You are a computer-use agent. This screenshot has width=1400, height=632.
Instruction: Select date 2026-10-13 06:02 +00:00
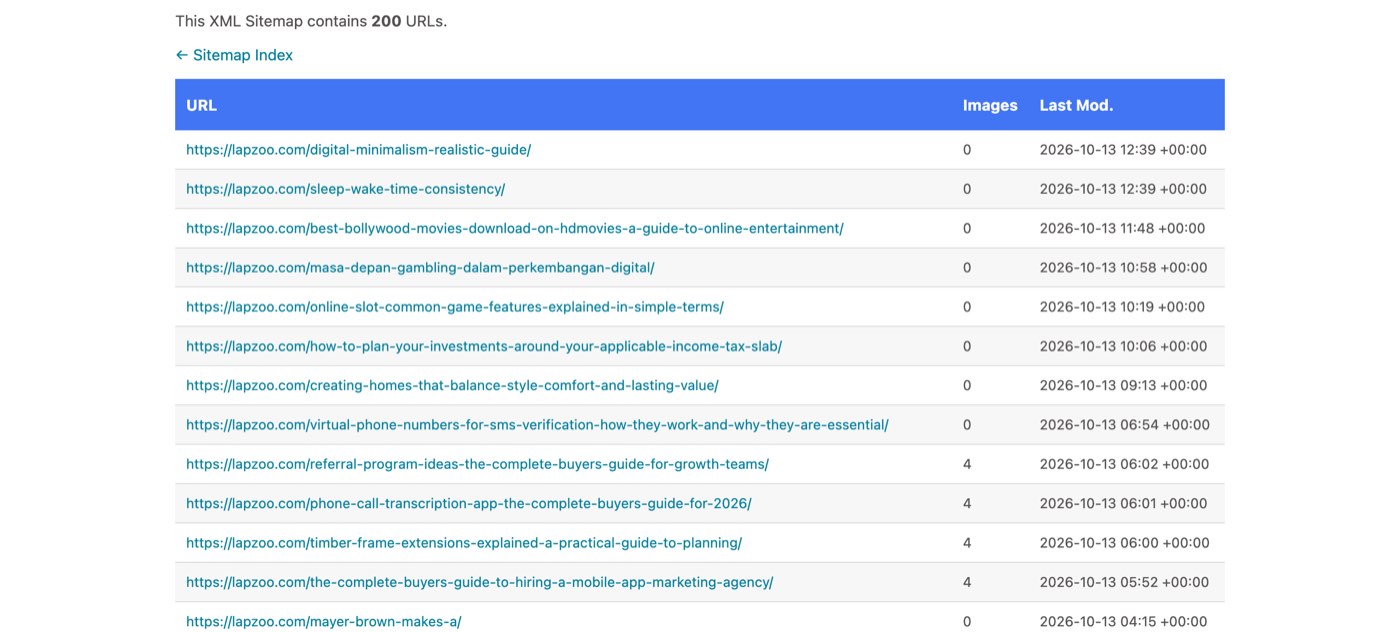tap(1124, 464)
